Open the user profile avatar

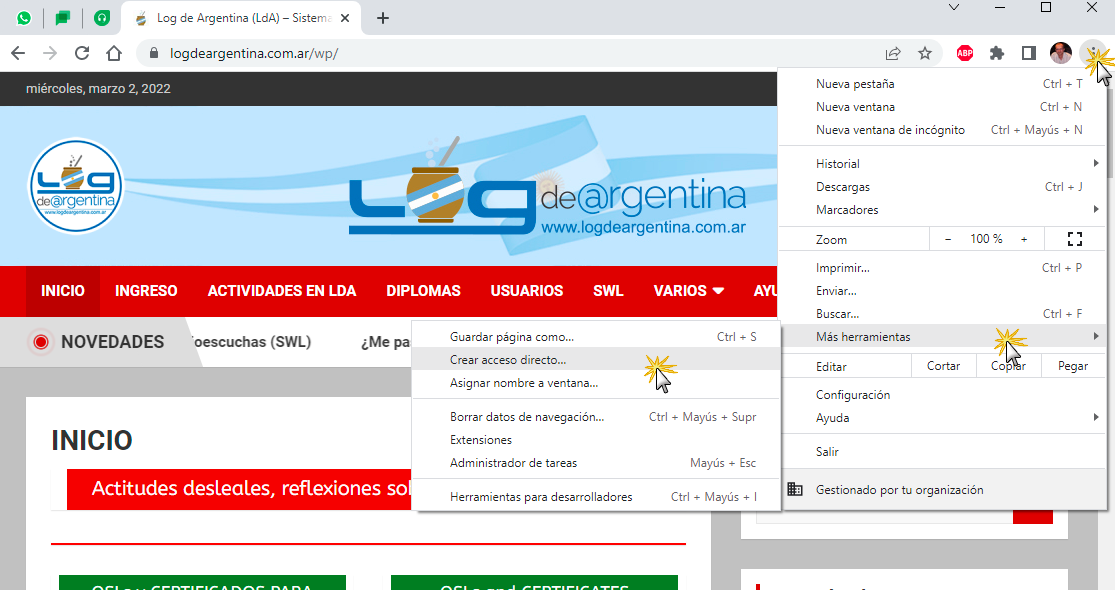[x=1060, y=53]
